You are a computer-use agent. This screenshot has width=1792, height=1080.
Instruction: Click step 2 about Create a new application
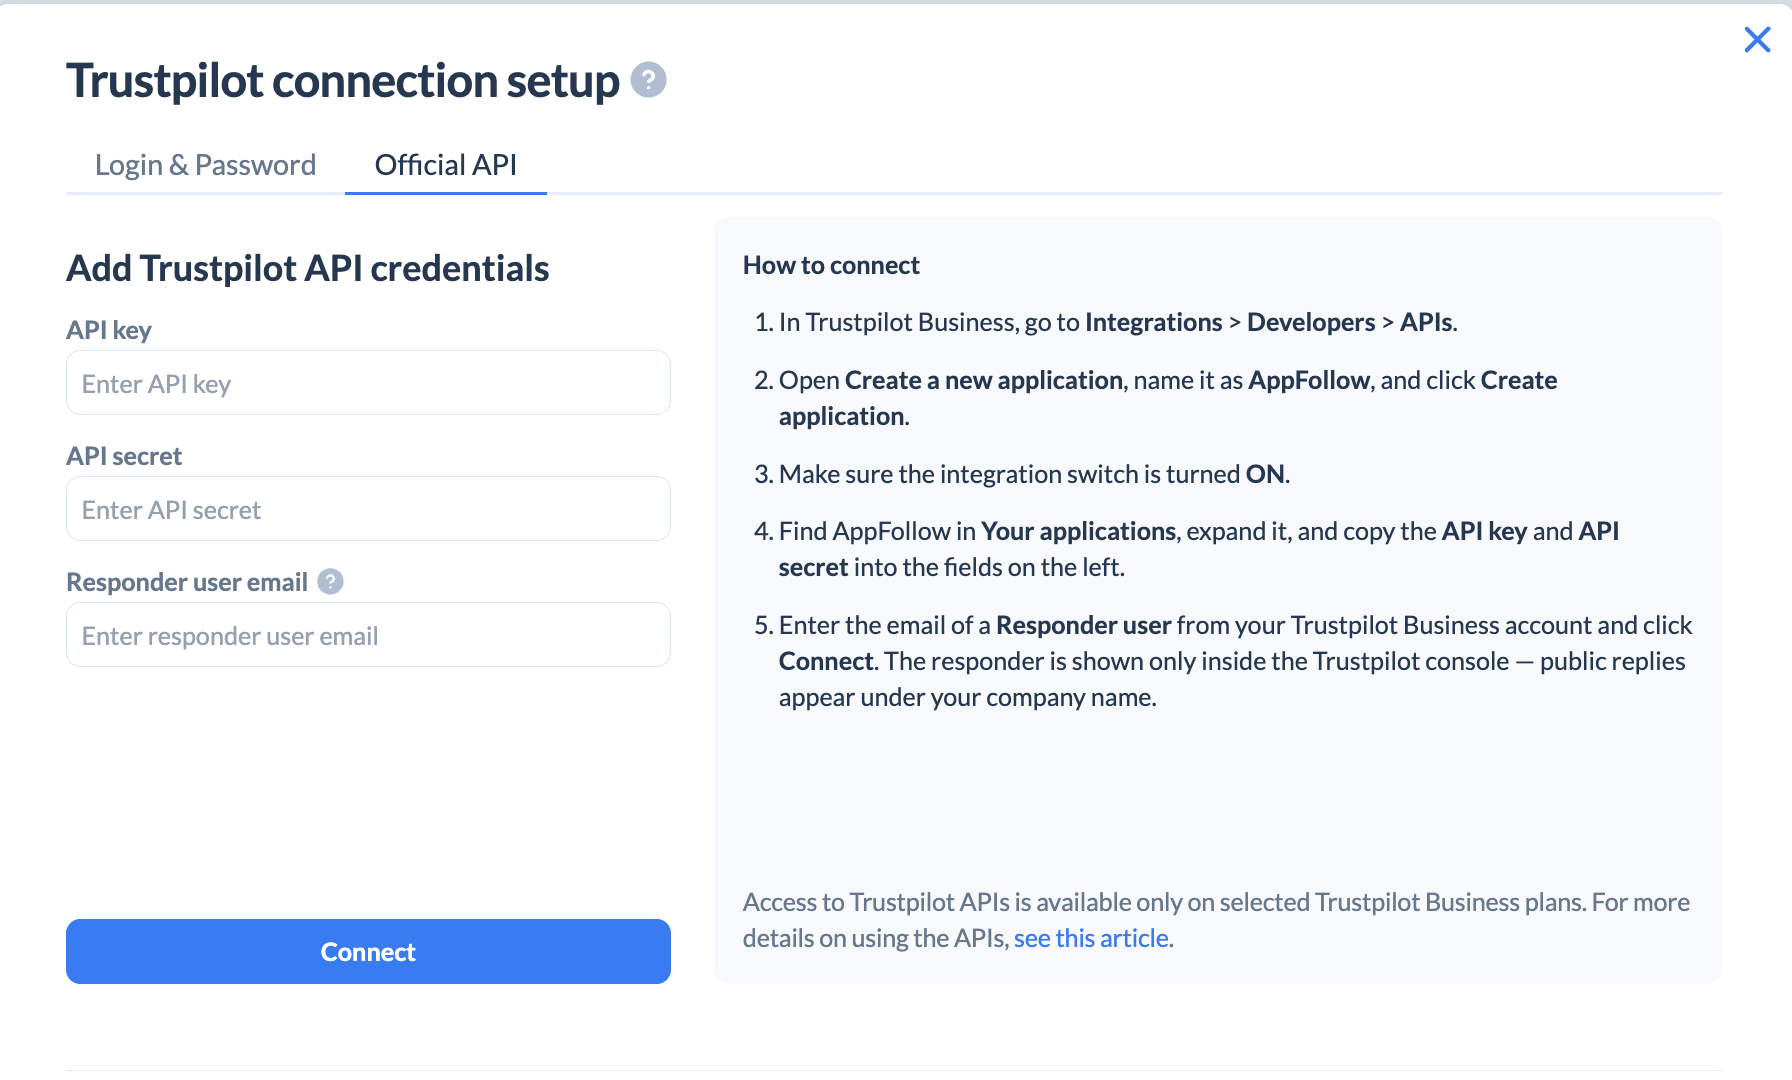click(1155, 398)
